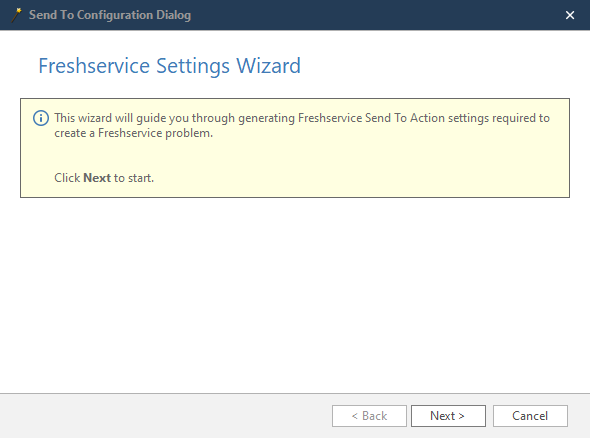590x438 pixels.
Task: Click the 'create a Freshservice problem.' text line
Action: click(x=134, y=133)
